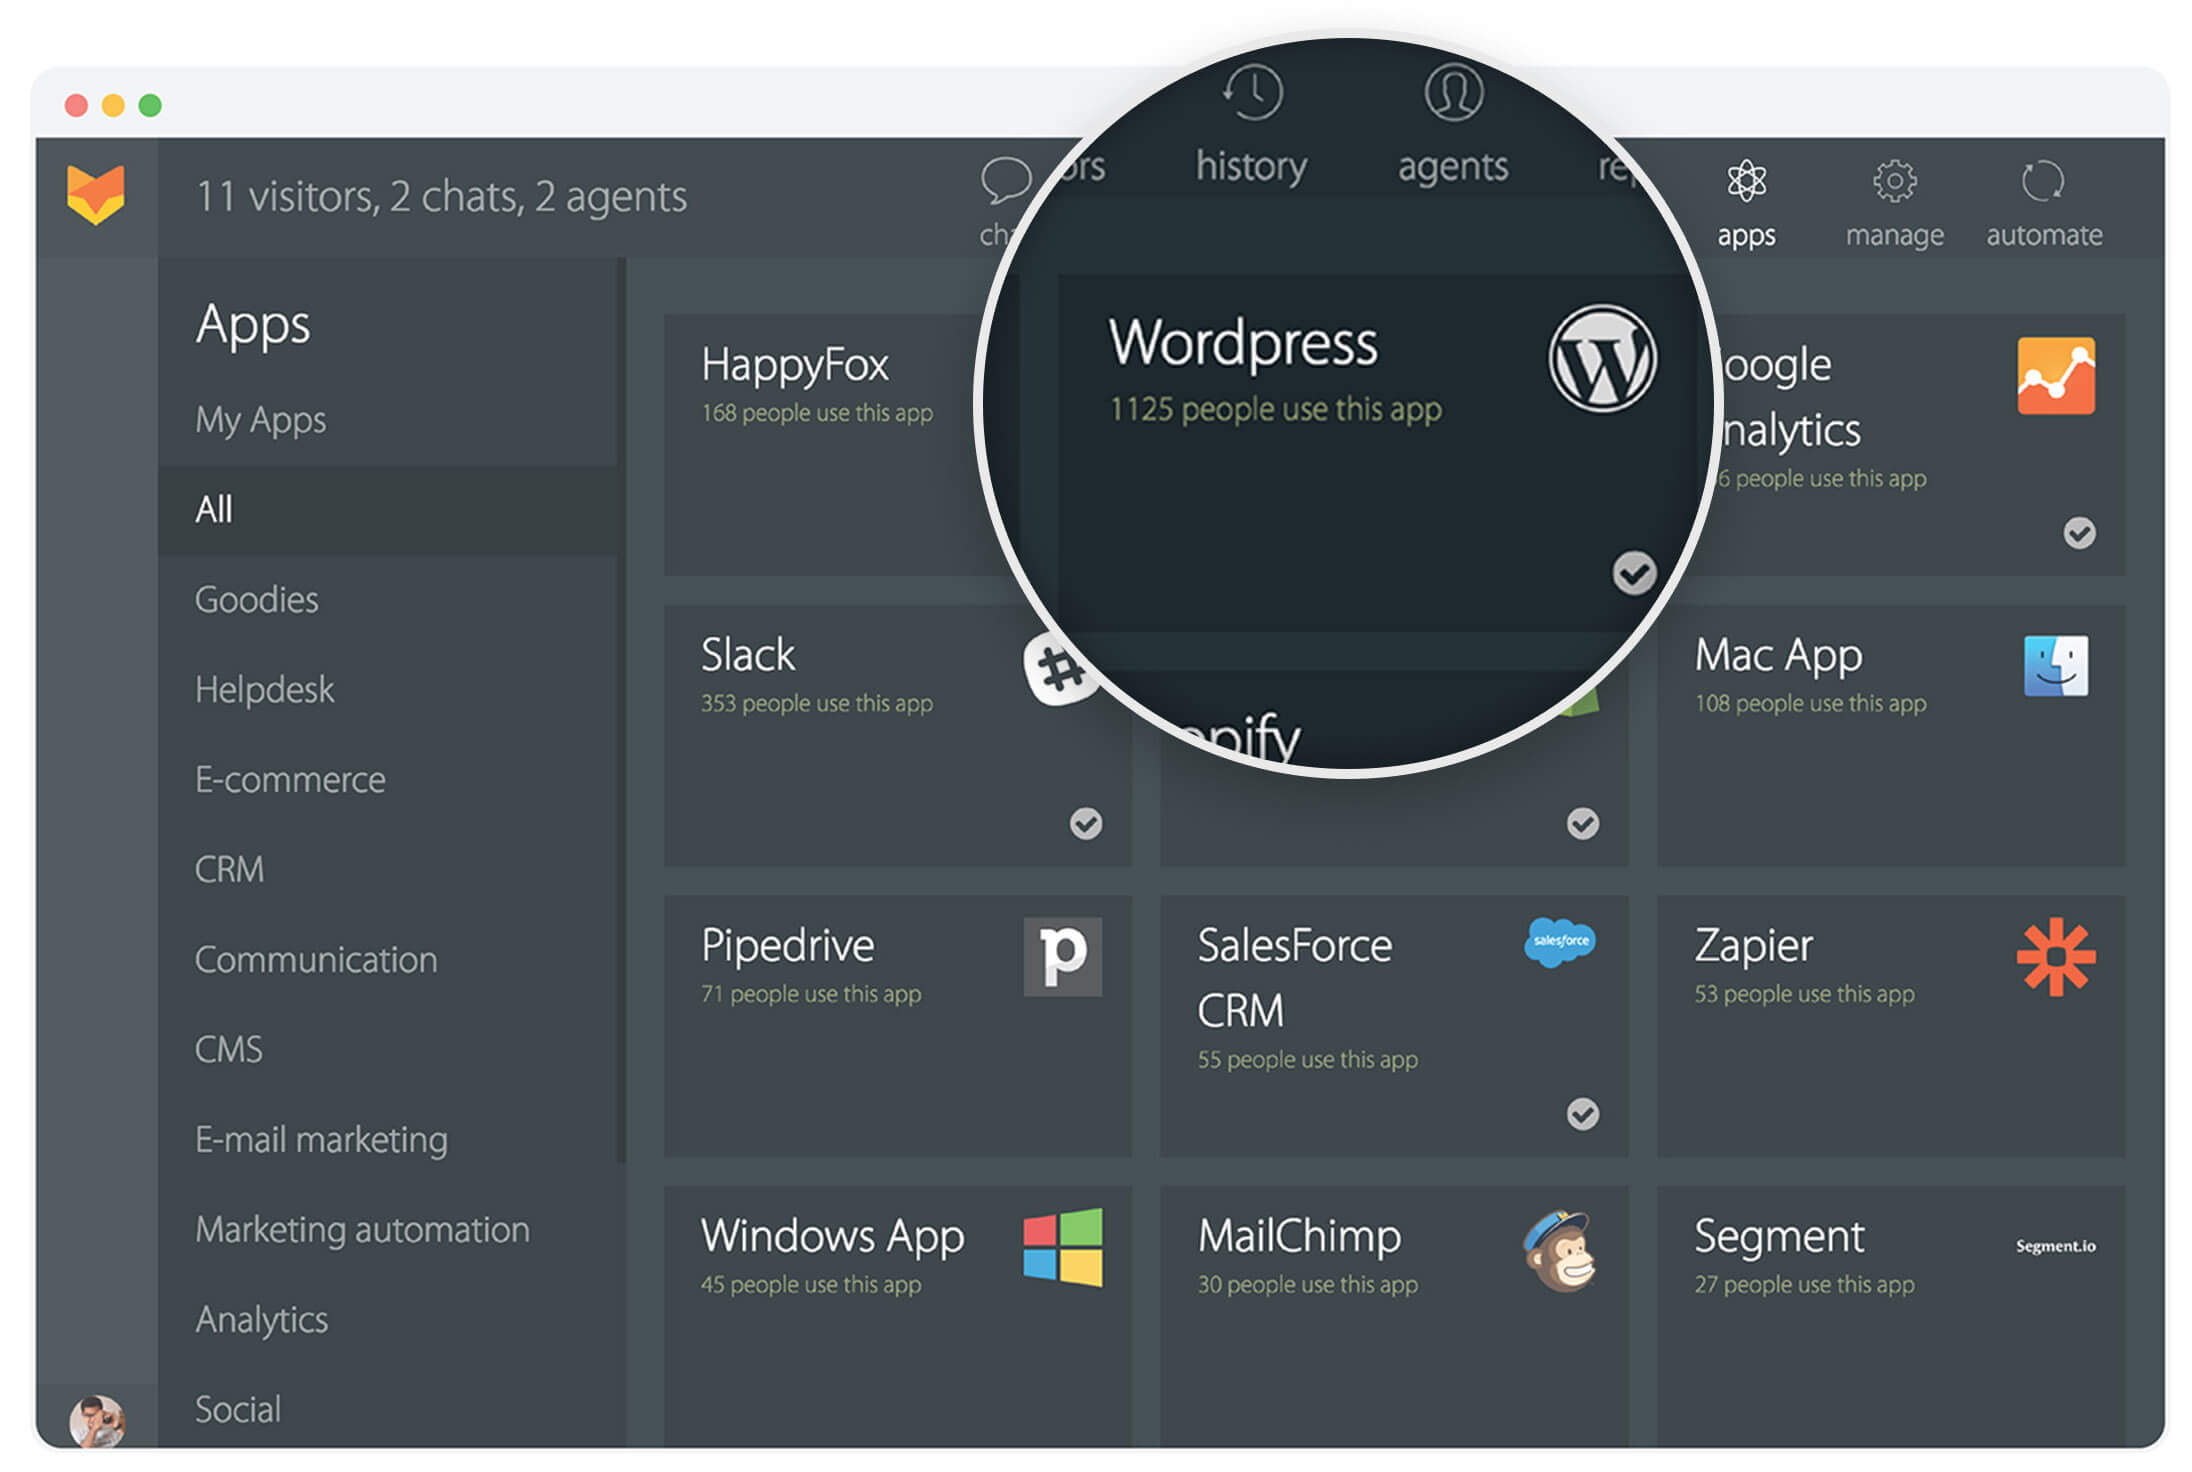Open the user profile avatar
Screen dimensions: 2192x1472
click(97, 1421)
